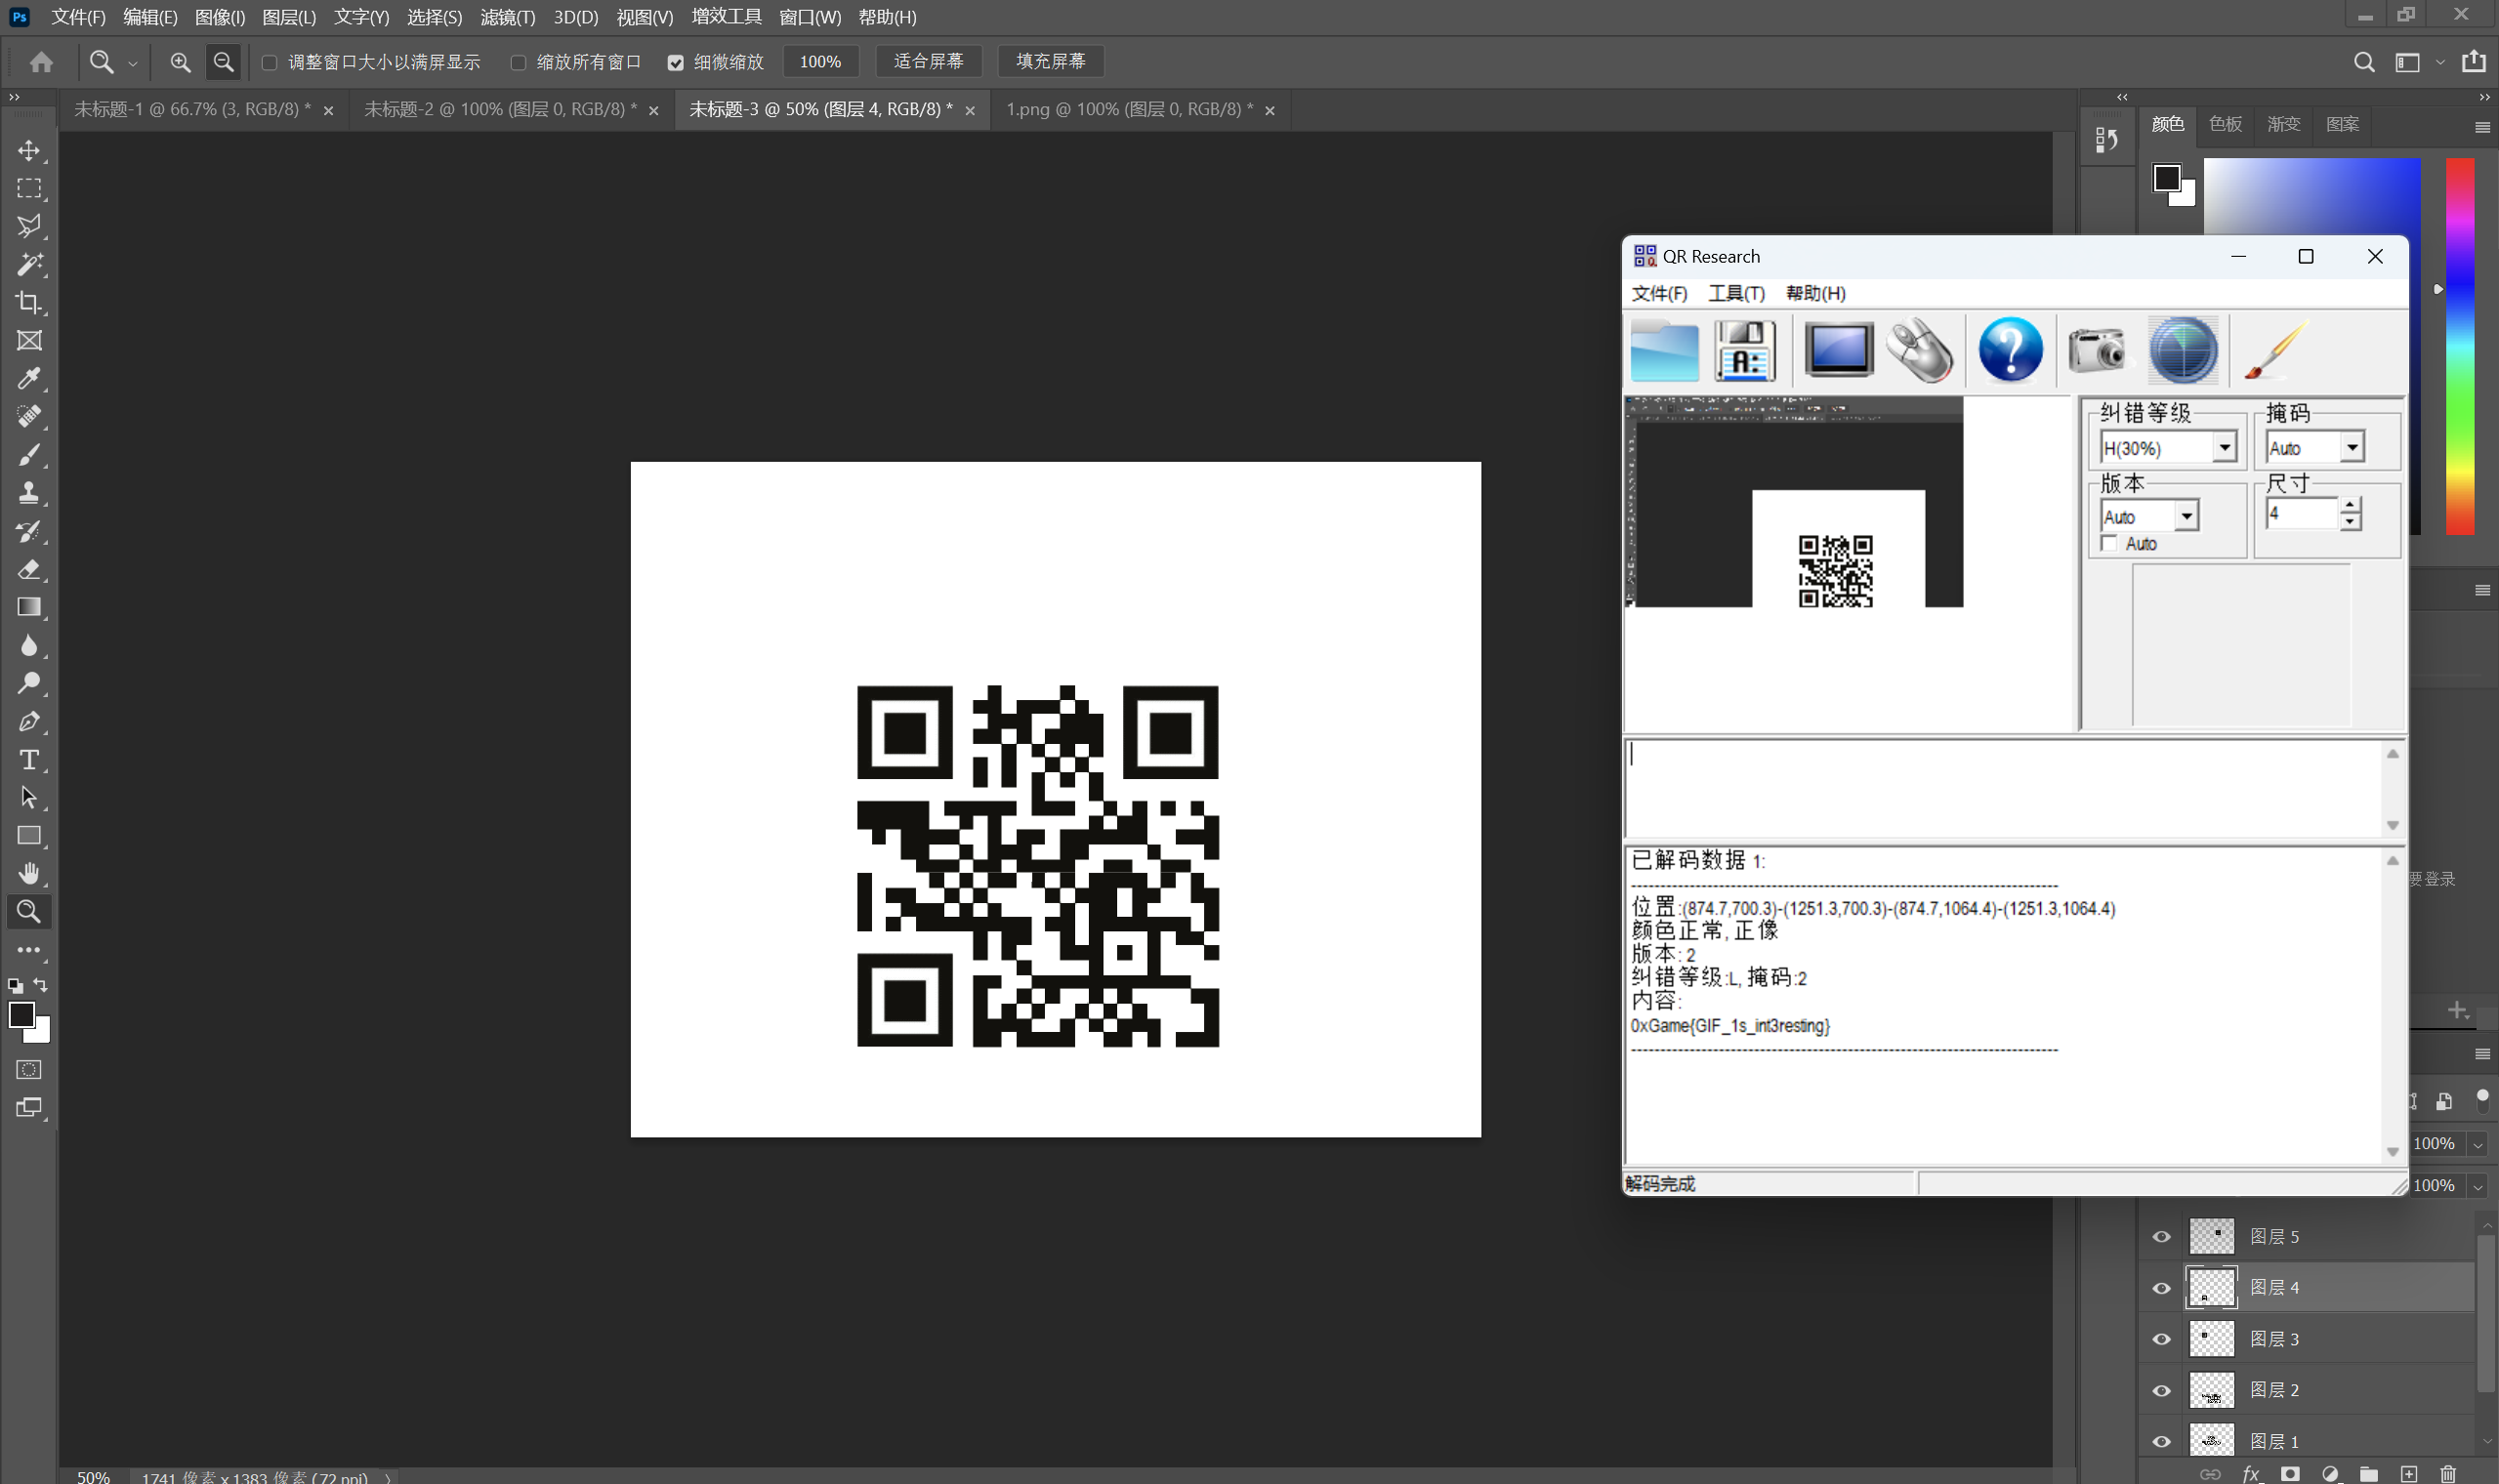Screen dimensions: 2499x1484
Task: Click the 100% zoom button
Action: click(x=820, y=62)
